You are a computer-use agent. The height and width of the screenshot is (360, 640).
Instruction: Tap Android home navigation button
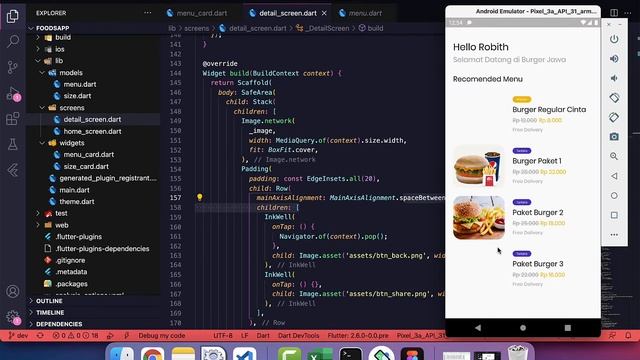(x=523, y=328)
